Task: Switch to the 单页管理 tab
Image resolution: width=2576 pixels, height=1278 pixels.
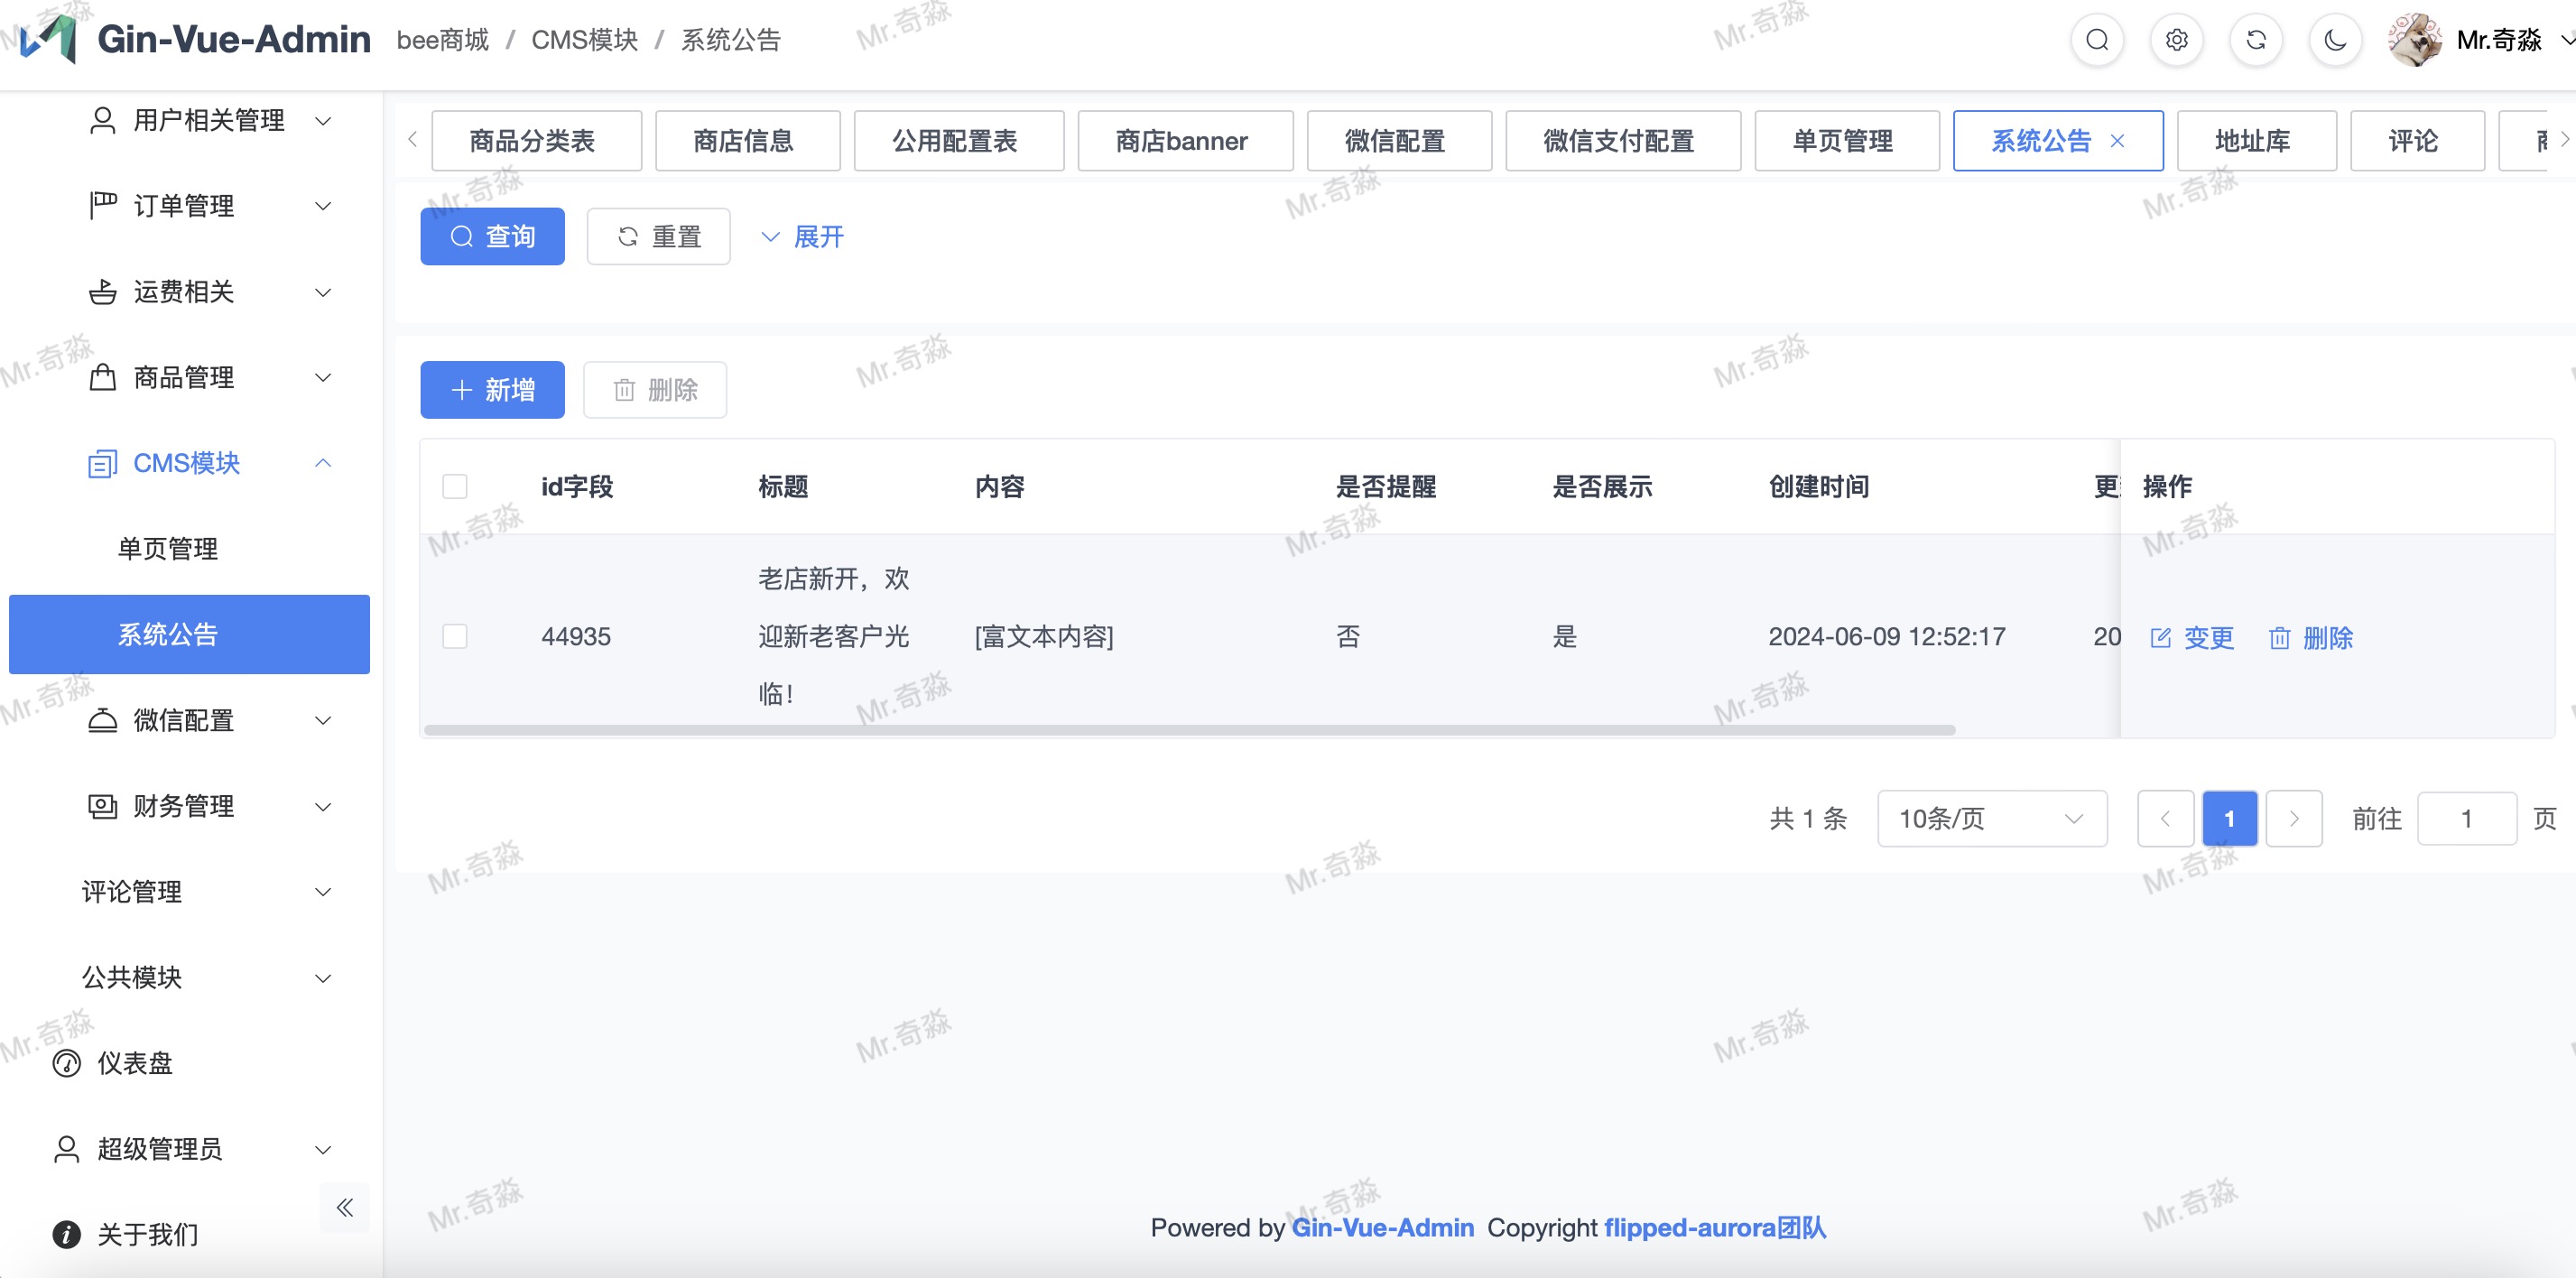Action: [x=1845, y=141]
